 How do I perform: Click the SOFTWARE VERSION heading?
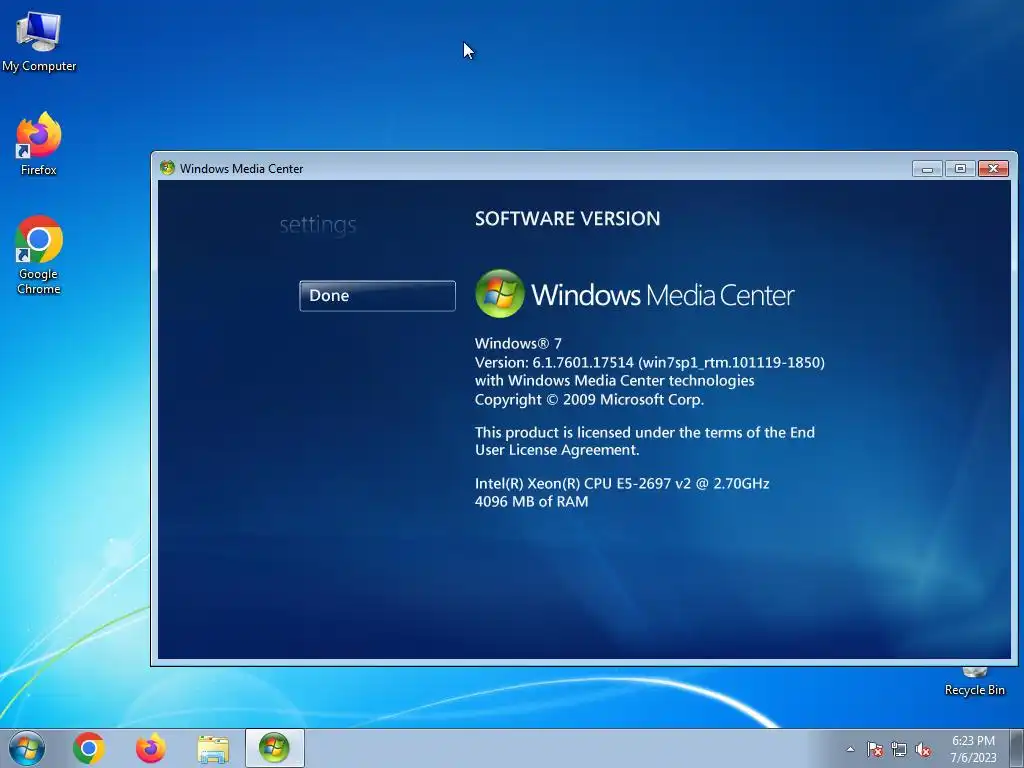coord(567,218)
